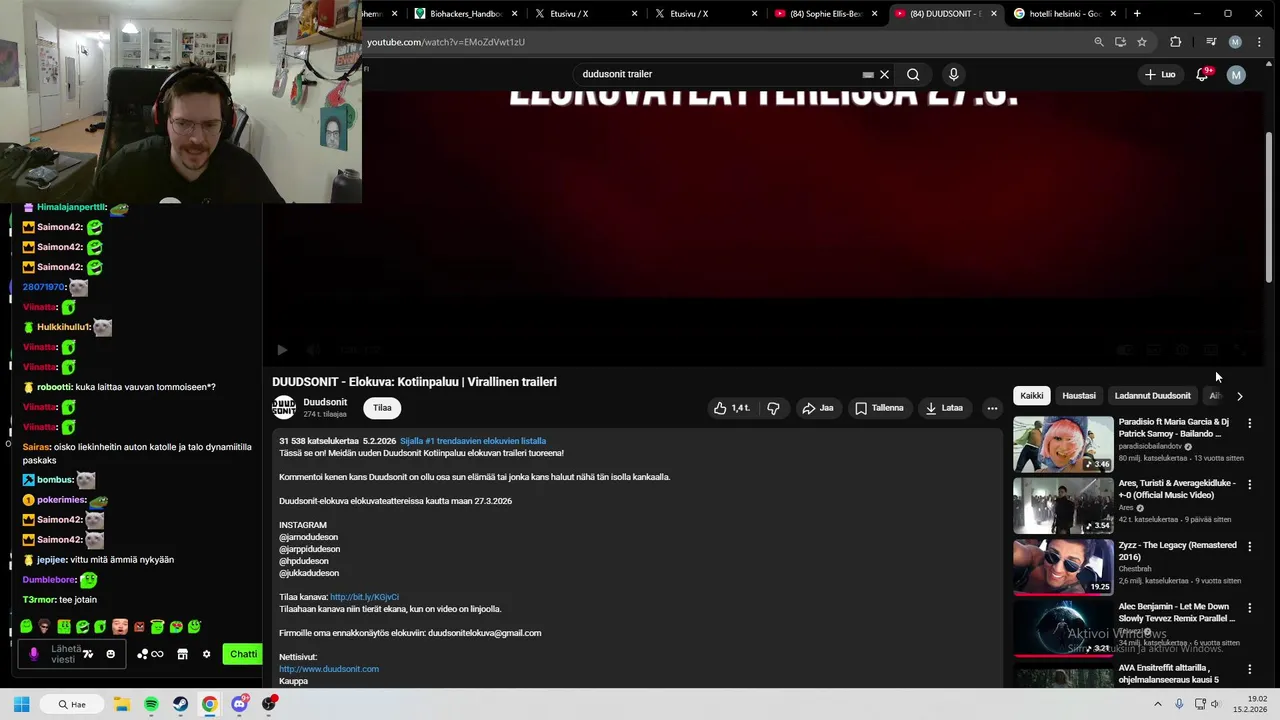Install app icon in address bar
Screen dimensions: 1280x720
(x=1120, y=42)
